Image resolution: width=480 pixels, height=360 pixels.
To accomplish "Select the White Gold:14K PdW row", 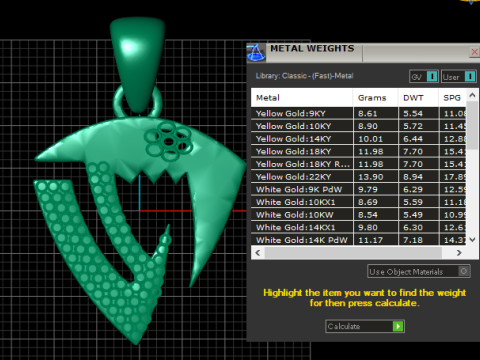I will 359,240.
